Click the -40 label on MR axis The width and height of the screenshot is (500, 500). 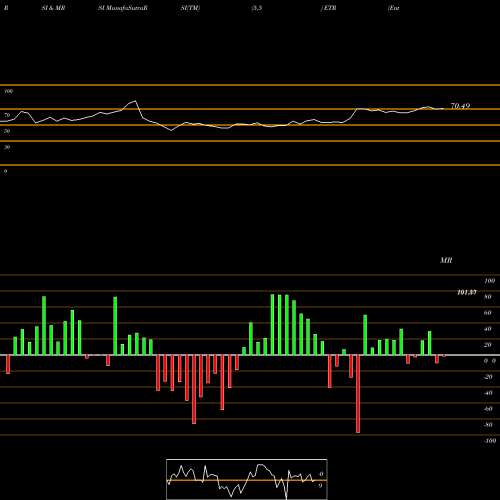(488, 393)
